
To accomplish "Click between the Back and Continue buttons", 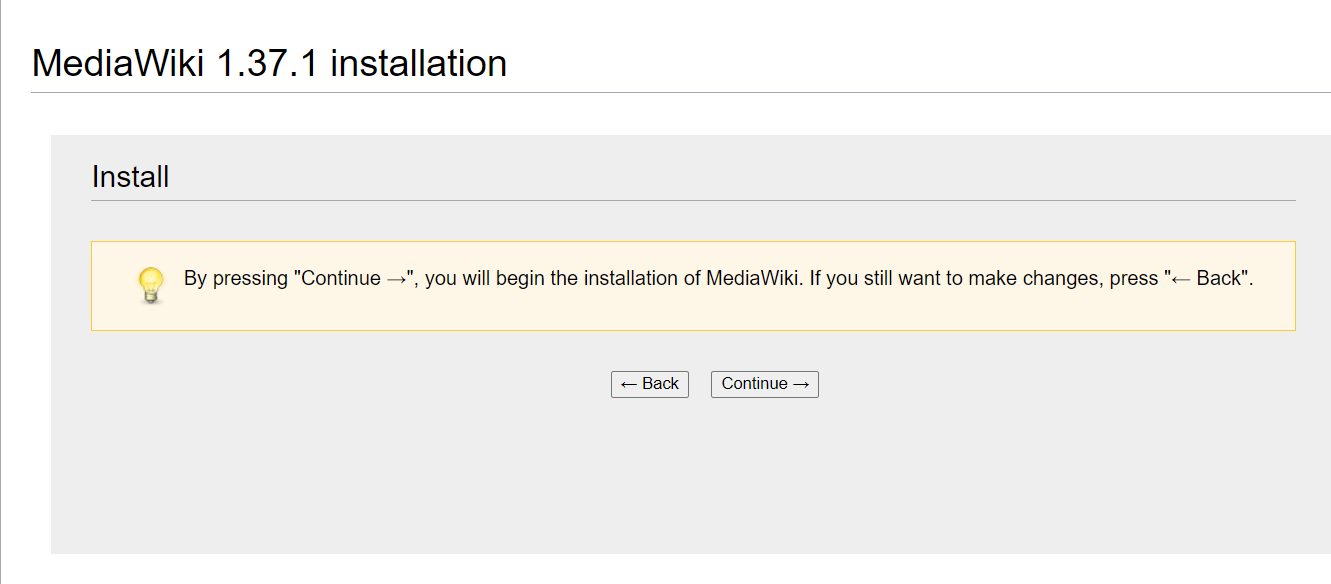I will coord(699,384).
